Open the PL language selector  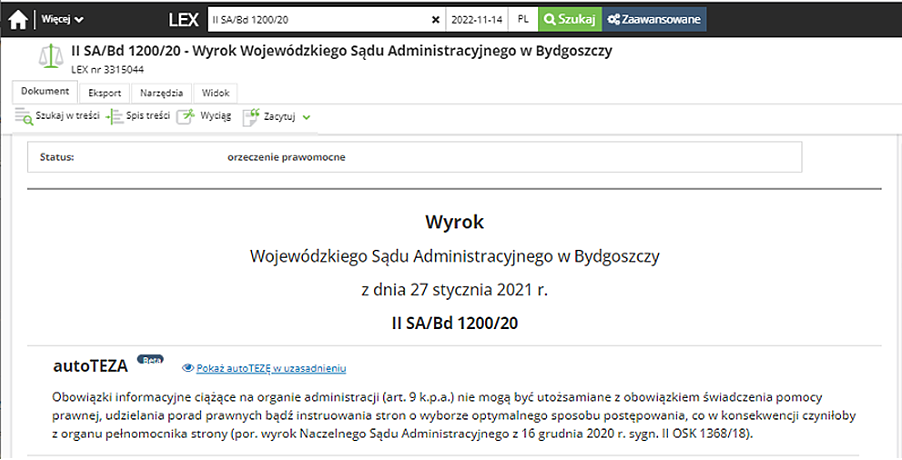[523, 19]
